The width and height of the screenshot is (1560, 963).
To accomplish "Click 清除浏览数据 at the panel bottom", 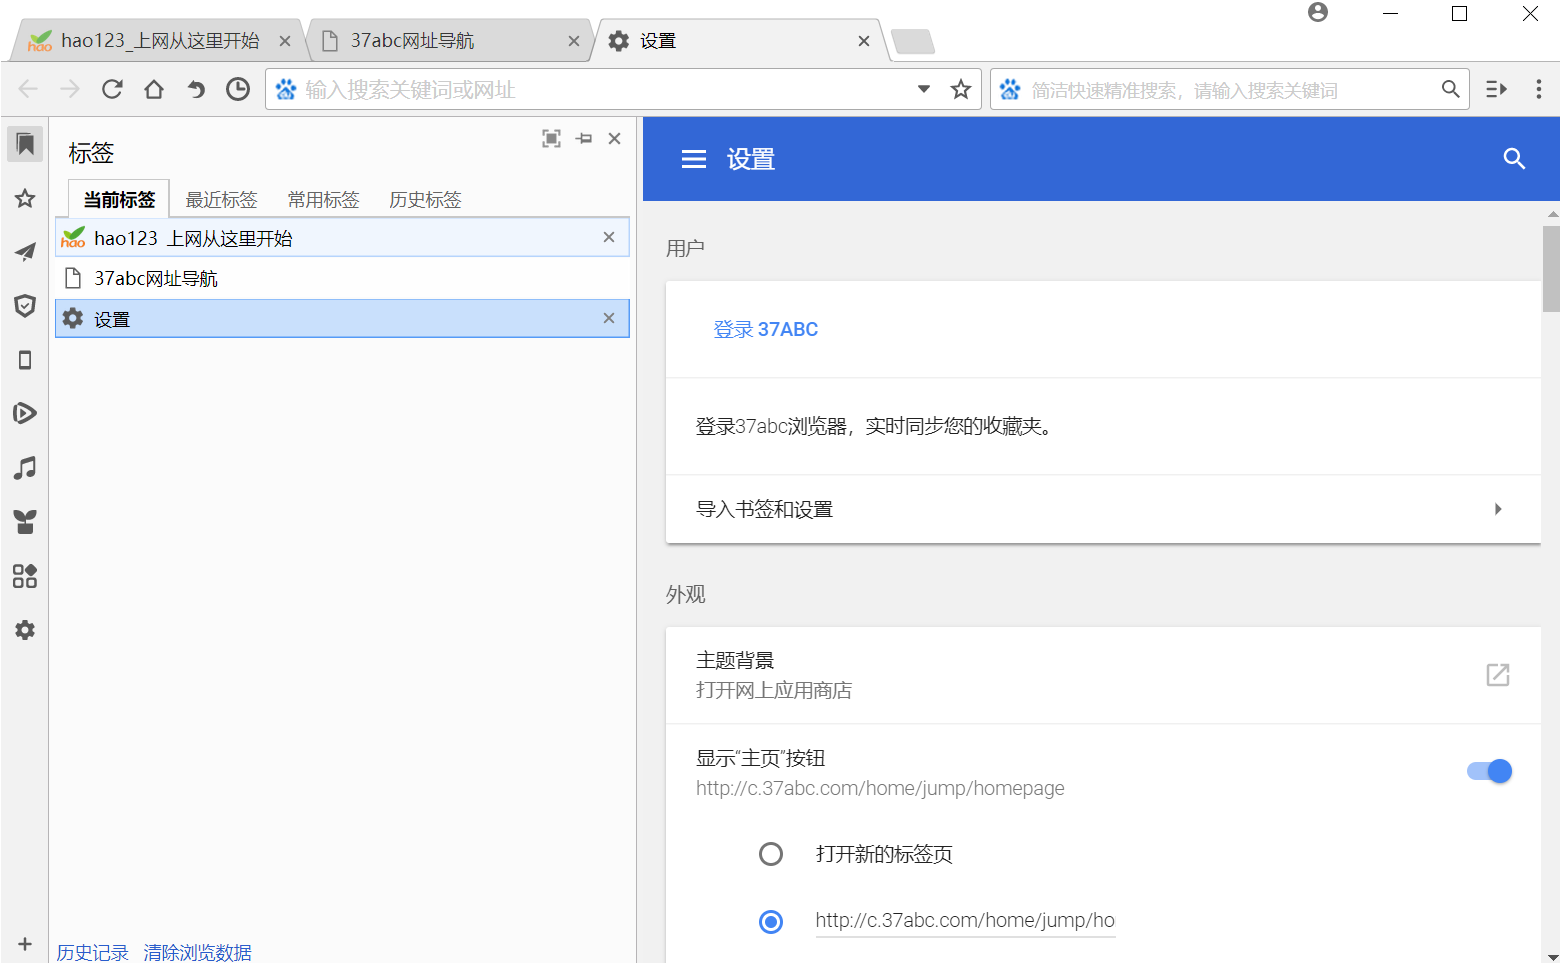I will point(197,952).
